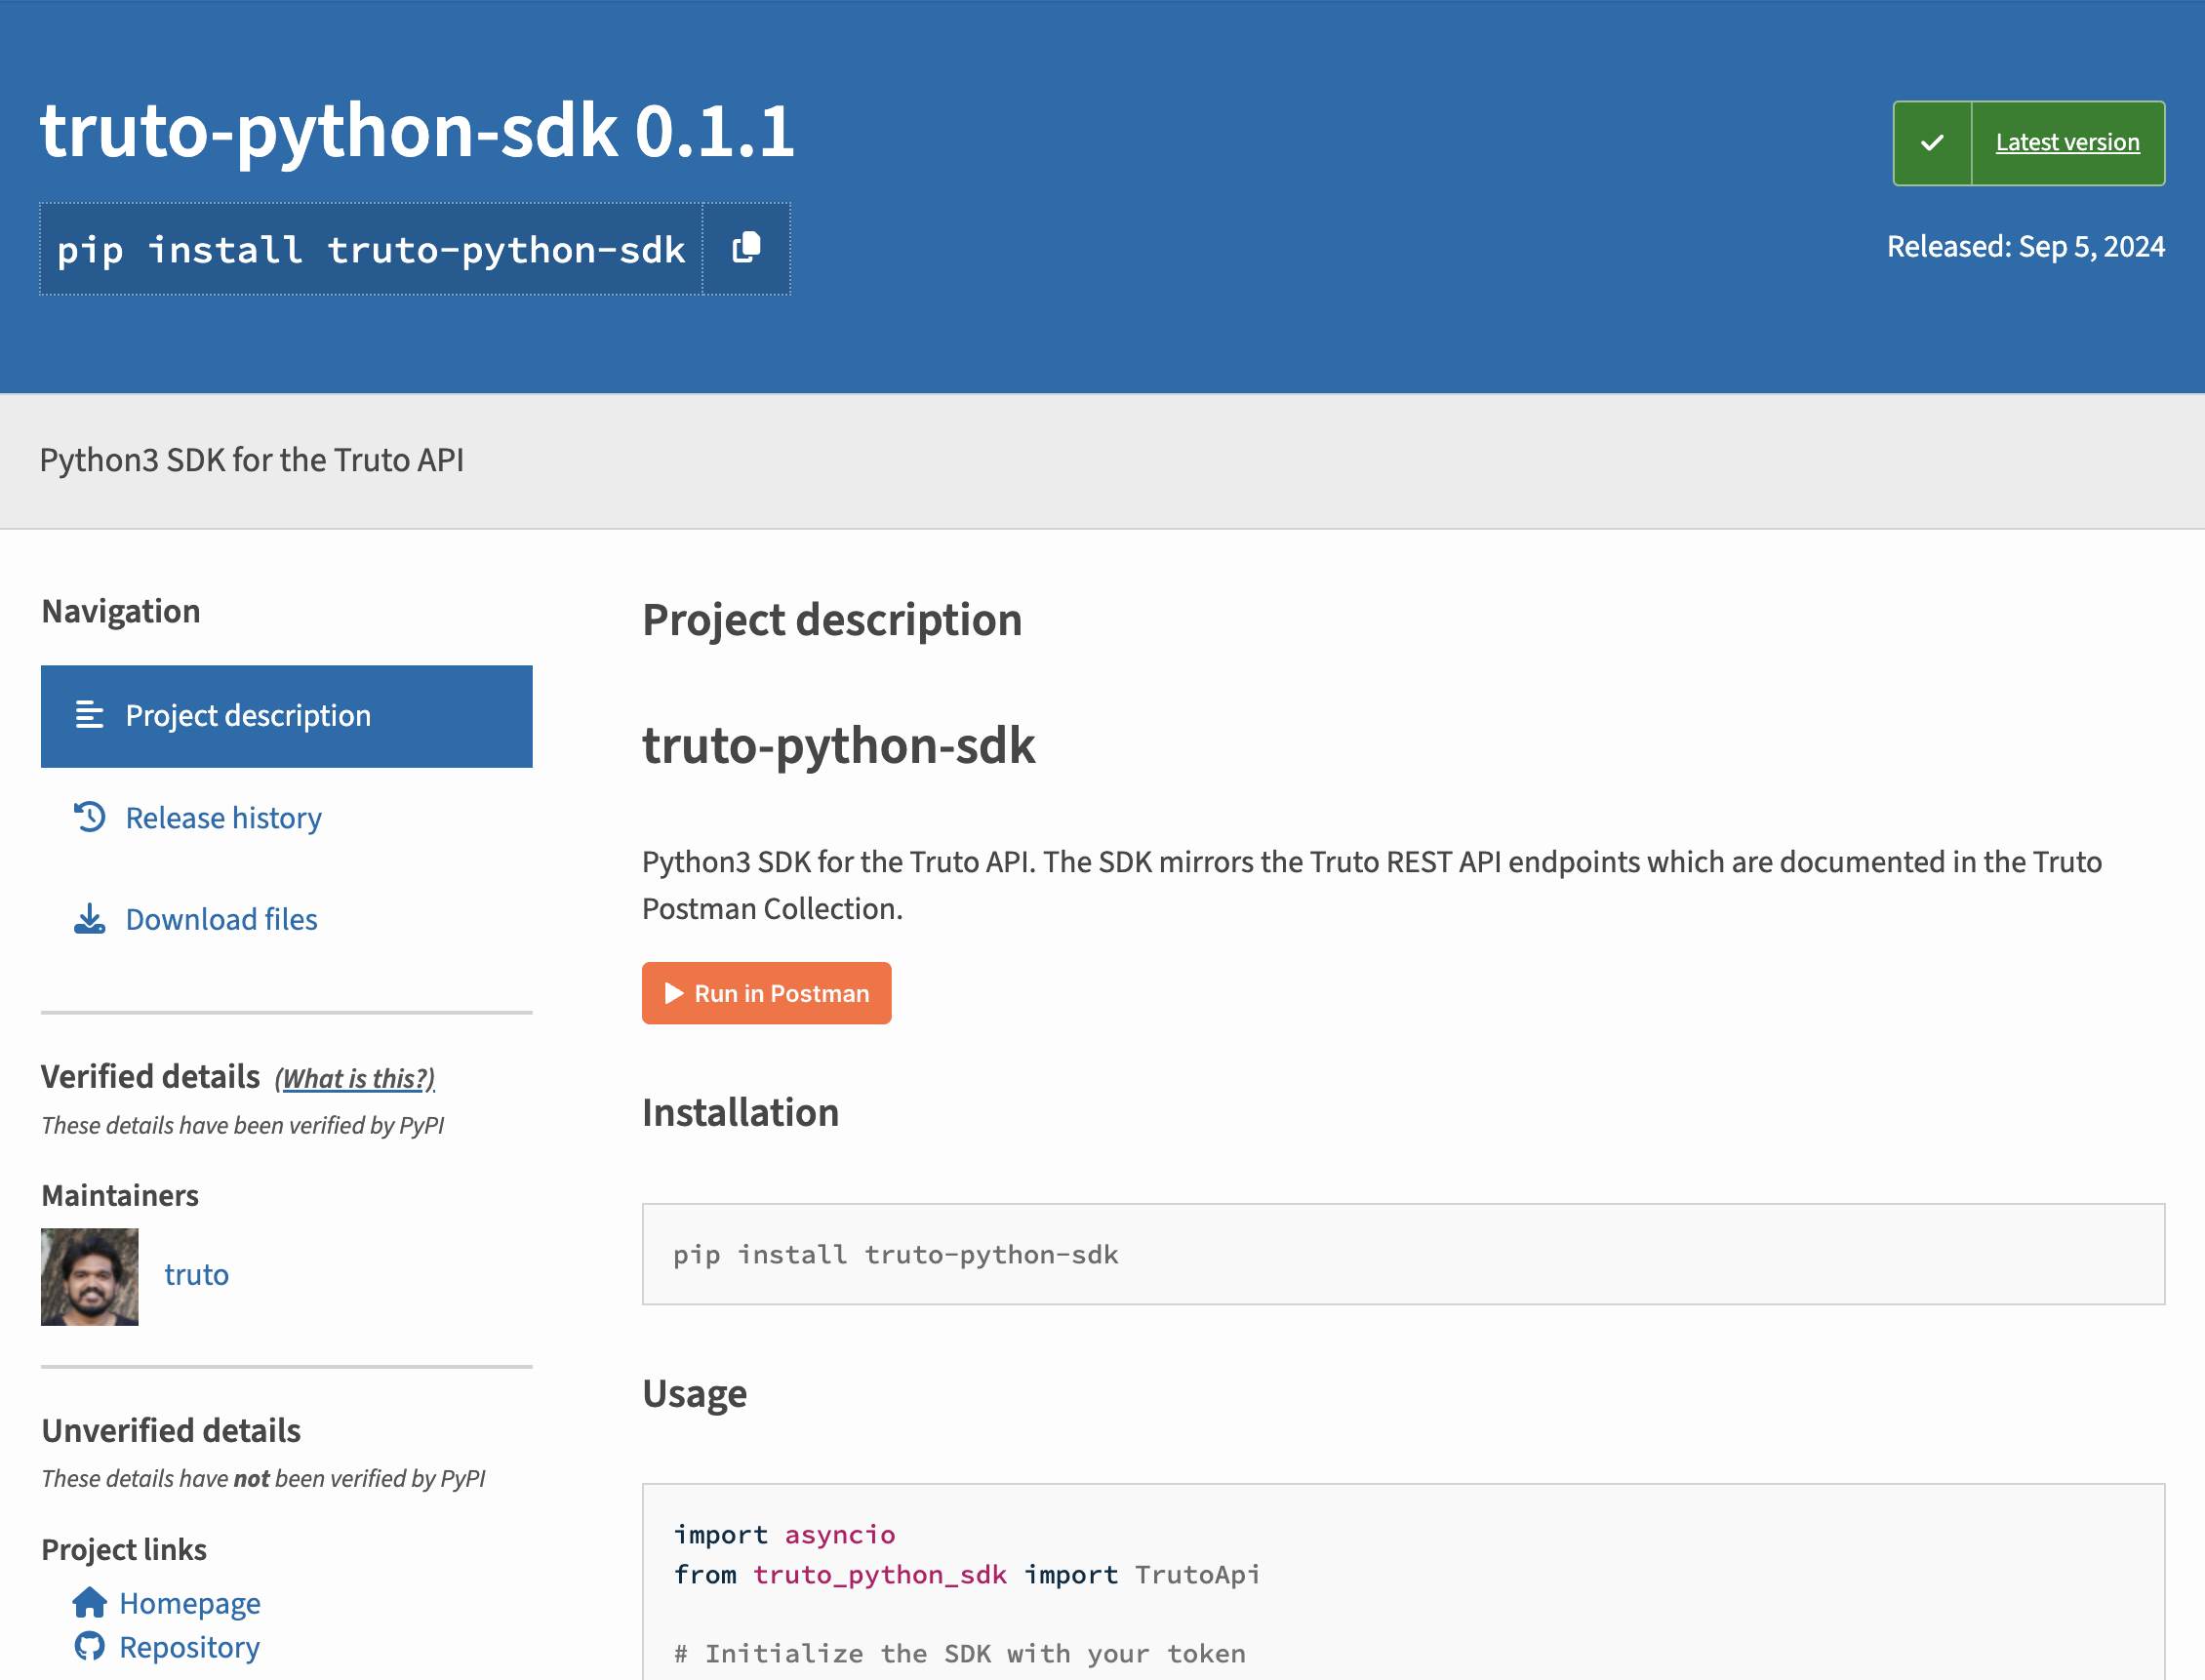Open the "What is this?" verified details link

355,1078
